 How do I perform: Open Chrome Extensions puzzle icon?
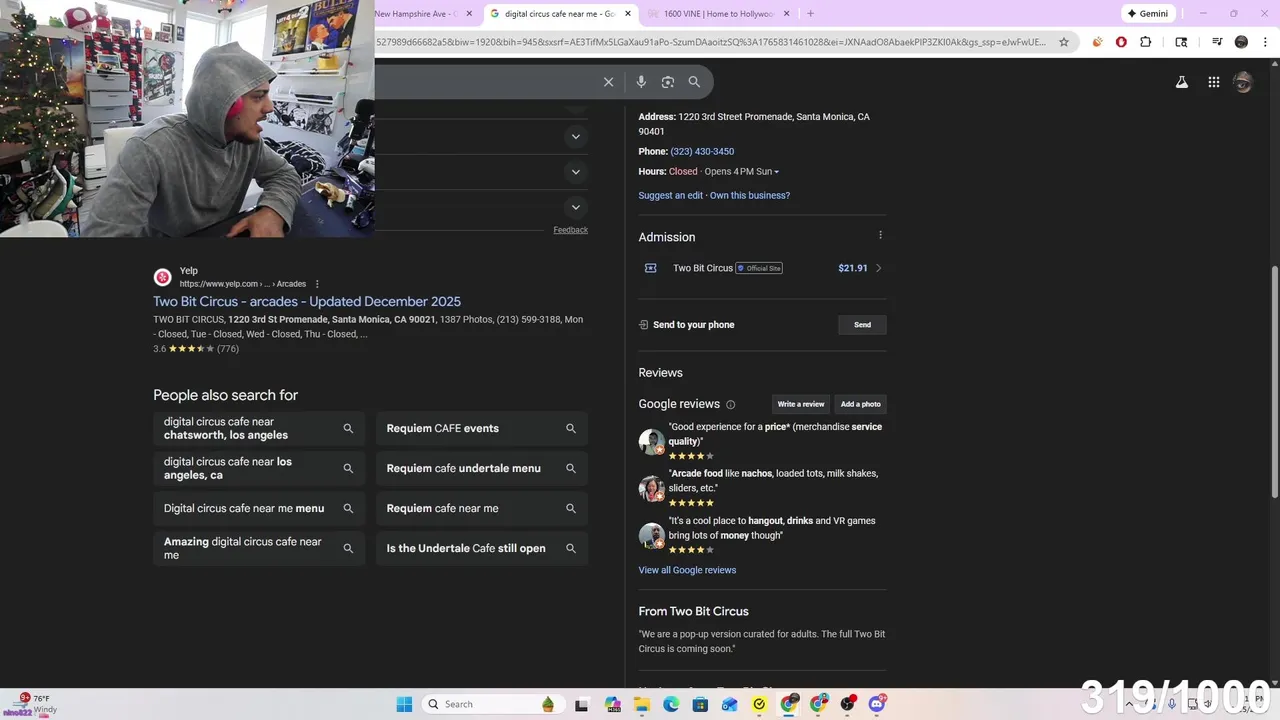(x=1146, y=42)
